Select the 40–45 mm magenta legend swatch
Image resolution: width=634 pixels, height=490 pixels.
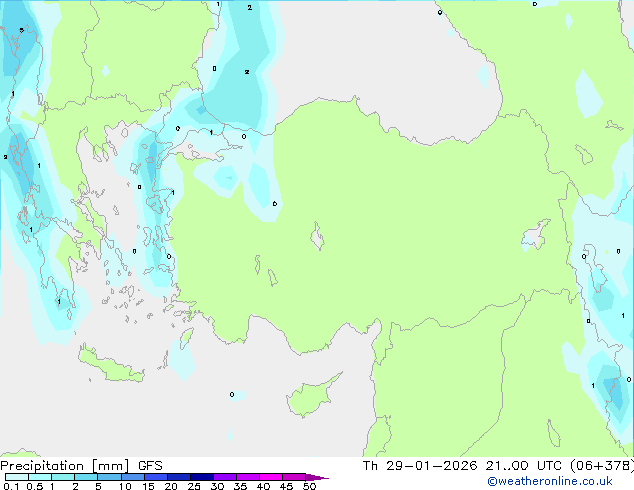[271, 477]
